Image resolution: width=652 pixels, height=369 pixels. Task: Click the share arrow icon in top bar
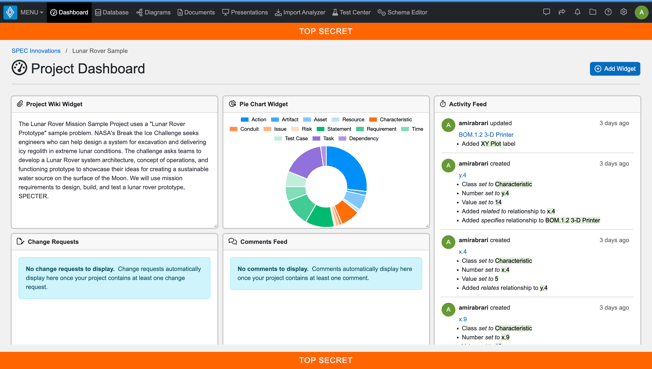(562, 12)
